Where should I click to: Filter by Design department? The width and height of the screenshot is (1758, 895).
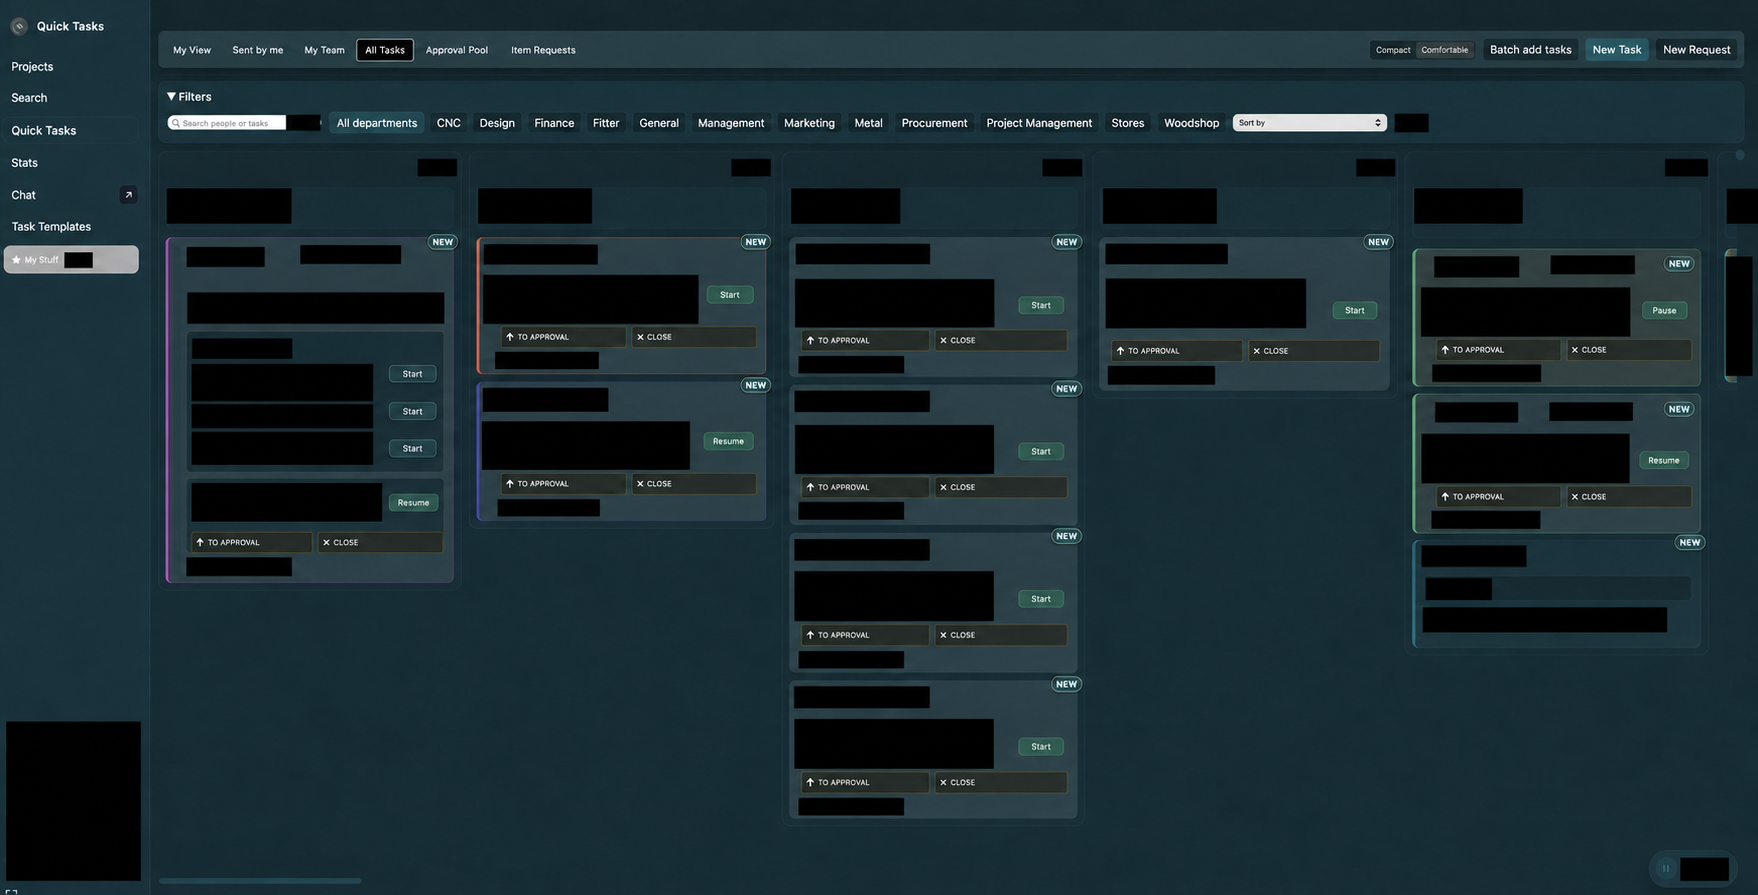[x=497, y=123]
